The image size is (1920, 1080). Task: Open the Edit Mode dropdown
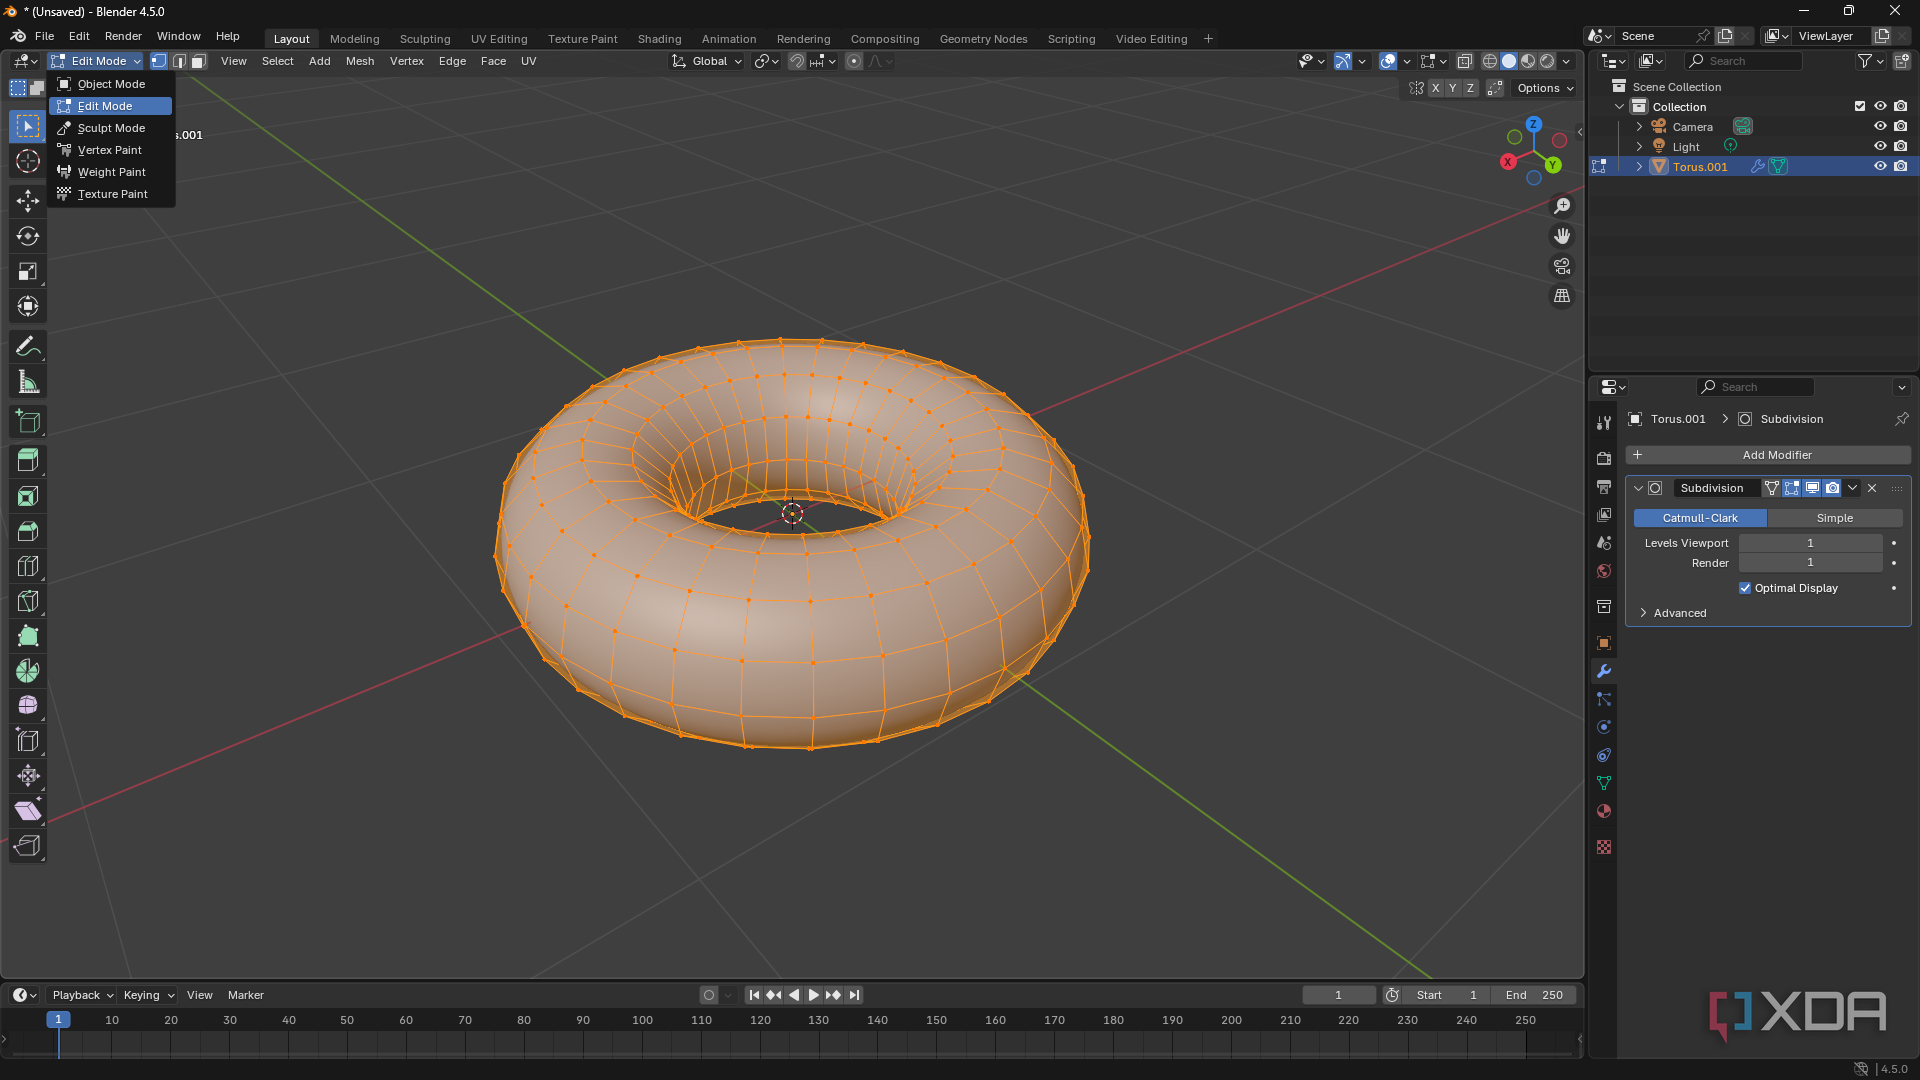tap(96, 61)
